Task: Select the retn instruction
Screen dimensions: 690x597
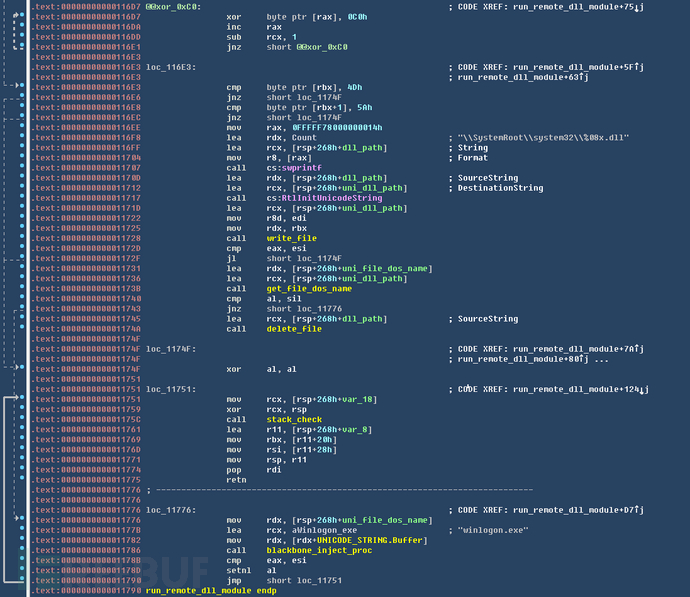Action: [237, 479]
